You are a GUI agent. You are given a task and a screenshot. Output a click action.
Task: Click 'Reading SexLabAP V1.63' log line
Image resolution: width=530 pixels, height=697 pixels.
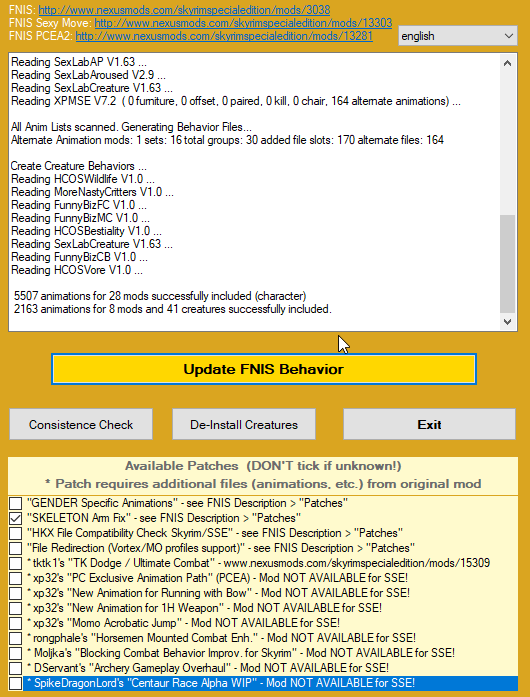pyautogui.click(x=79, y=62)
